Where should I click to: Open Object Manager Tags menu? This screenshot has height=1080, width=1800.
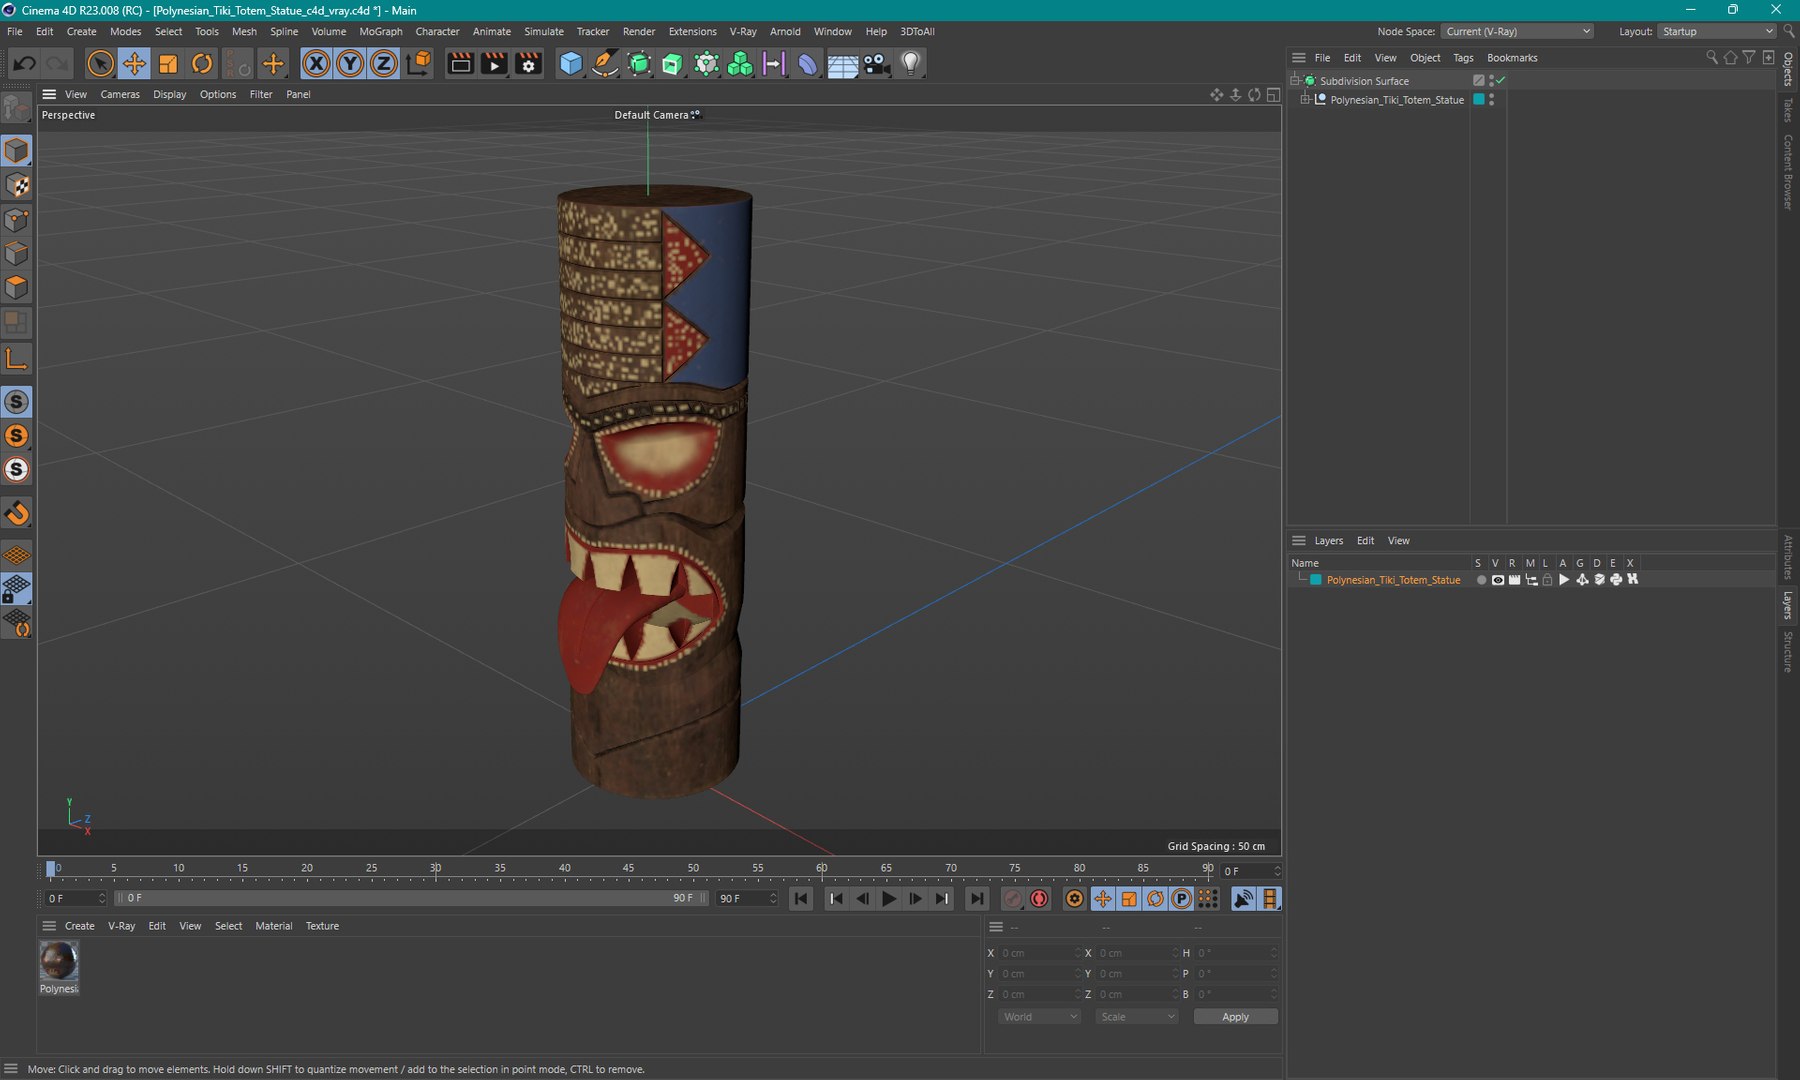[1463, 58]
